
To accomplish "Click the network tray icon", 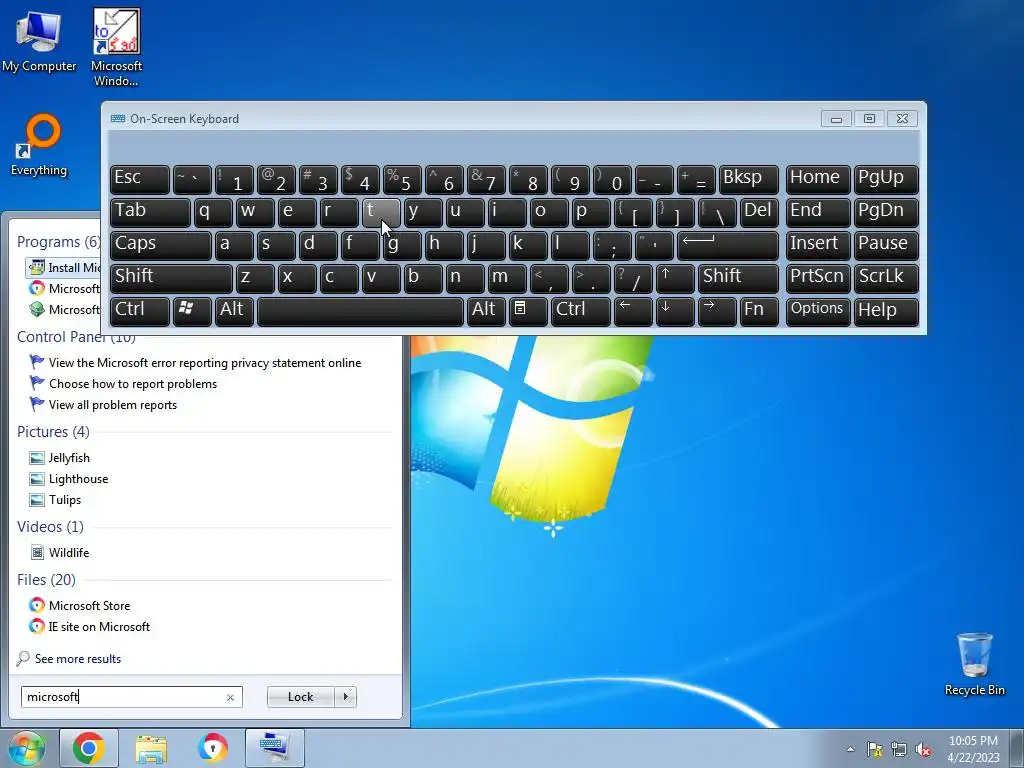I will coord(899,749).
